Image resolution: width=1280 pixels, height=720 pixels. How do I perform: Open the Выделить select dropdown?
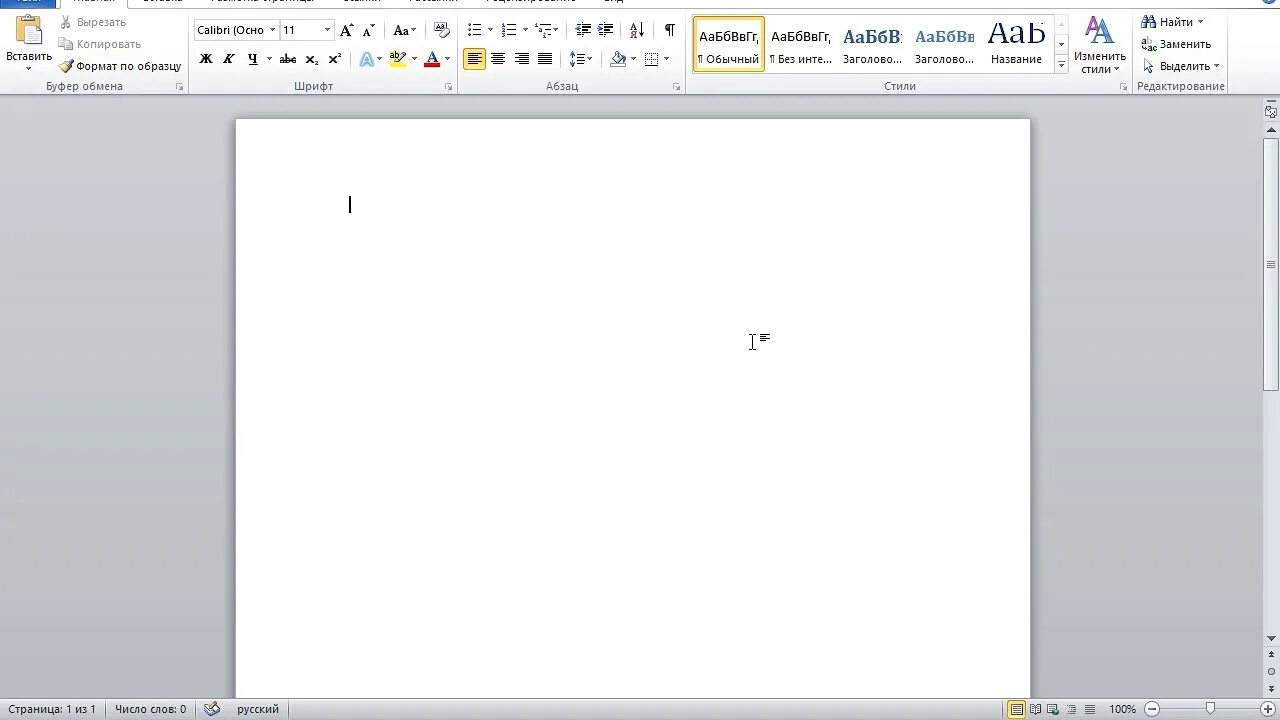coord(1181,66)
